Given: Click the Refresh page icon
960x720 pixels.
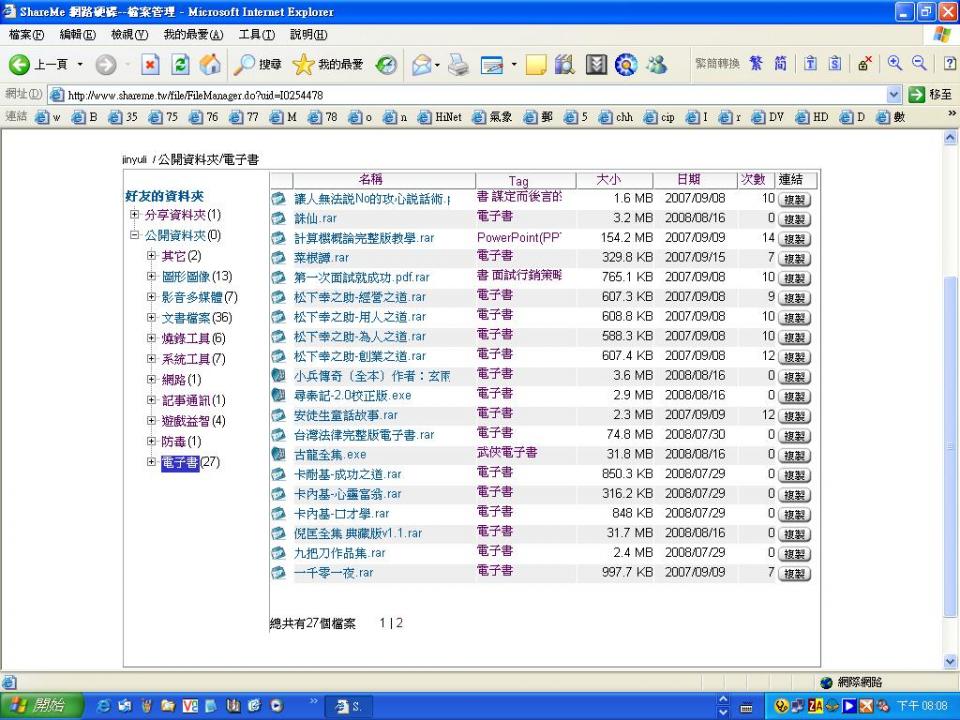Looking at the screenshot, I should 180,64.
